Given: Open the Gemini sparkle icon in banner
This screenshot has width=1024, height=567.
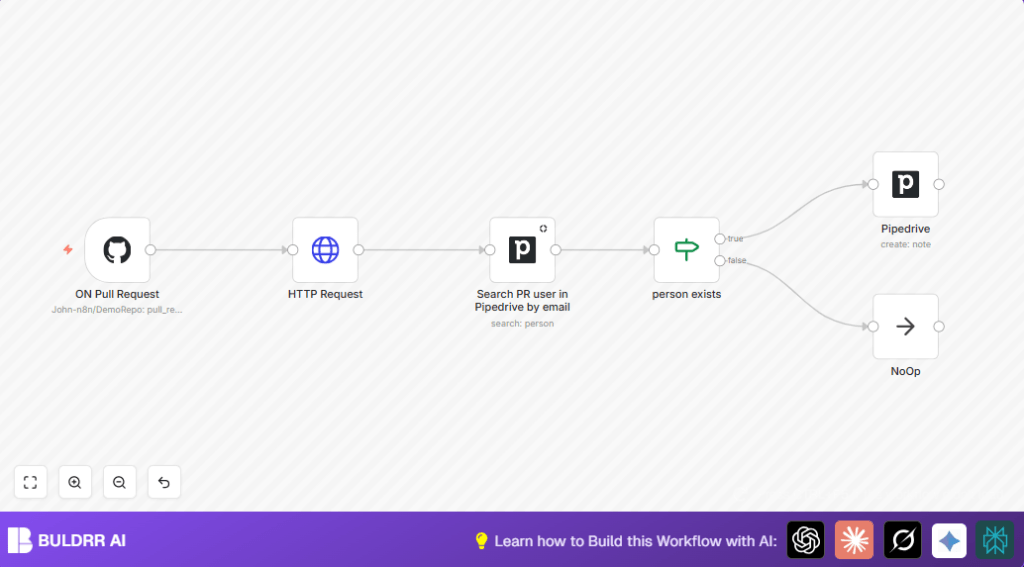Looking at the screenshot, I should (949, 540).
